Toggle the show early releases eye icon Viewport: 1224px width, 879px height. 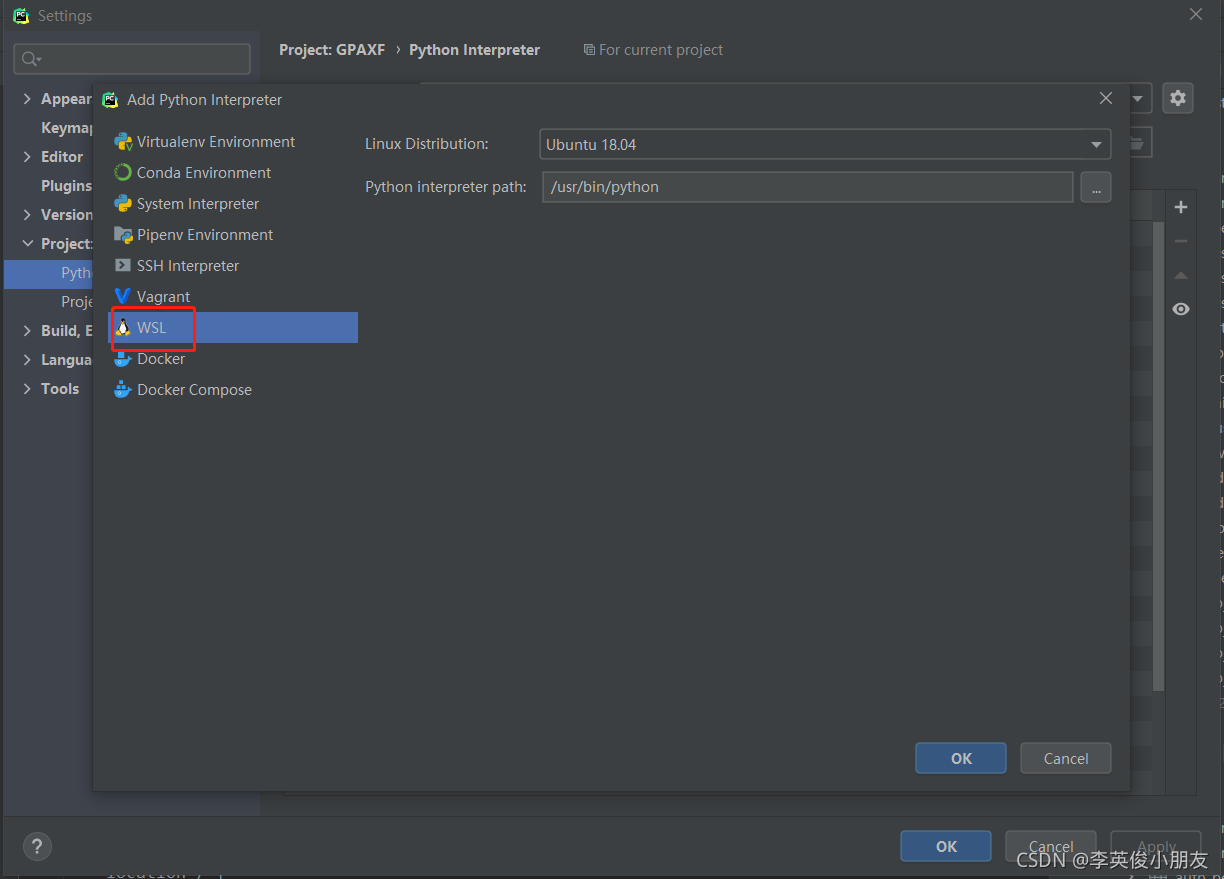[1181, 309]
